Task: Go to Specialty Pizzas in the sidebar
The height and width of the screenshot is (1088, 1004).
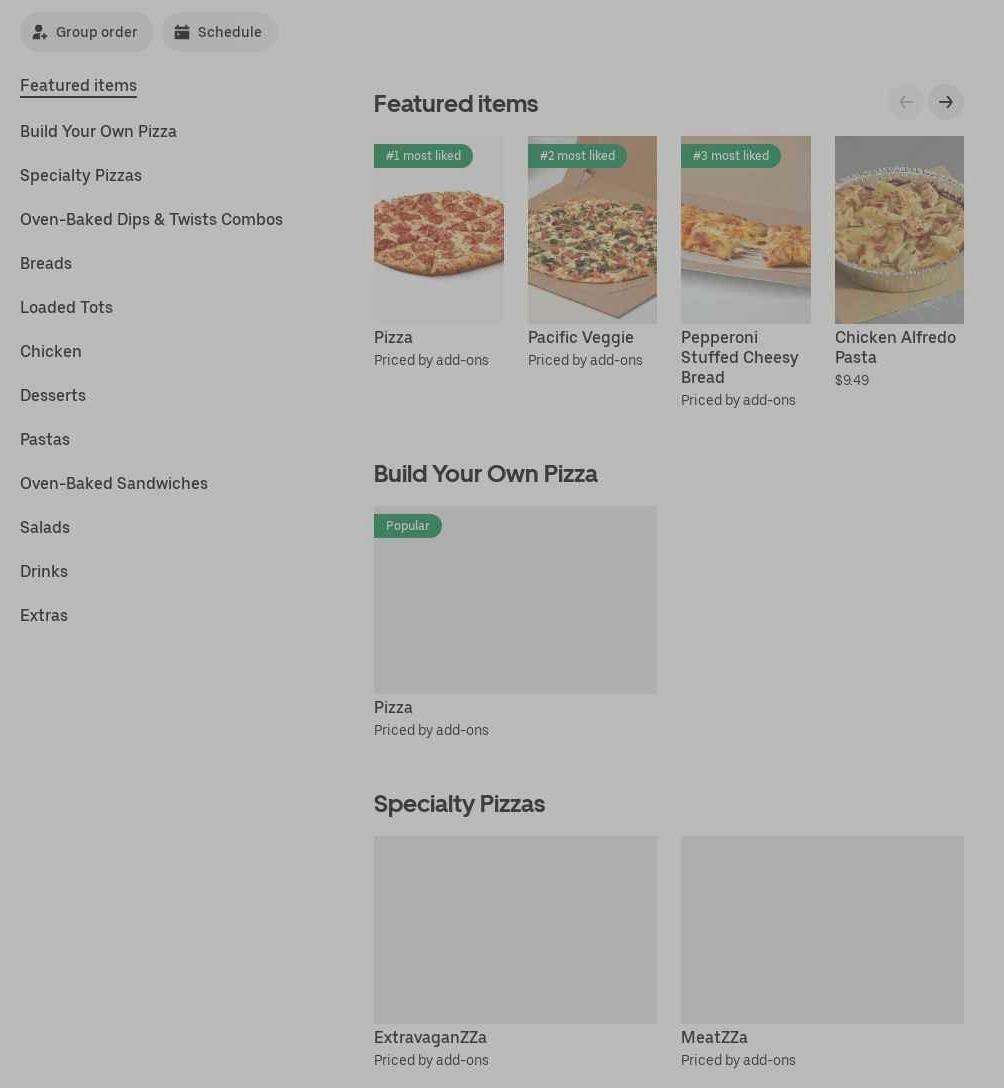Action: point(81,175)
